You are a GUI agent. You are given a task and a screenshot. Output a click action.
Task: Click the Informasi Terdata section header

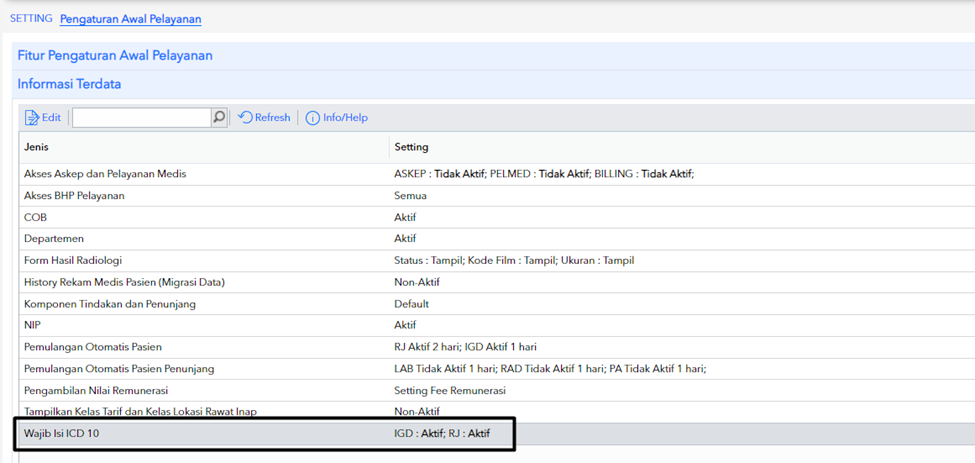(69, 84)
